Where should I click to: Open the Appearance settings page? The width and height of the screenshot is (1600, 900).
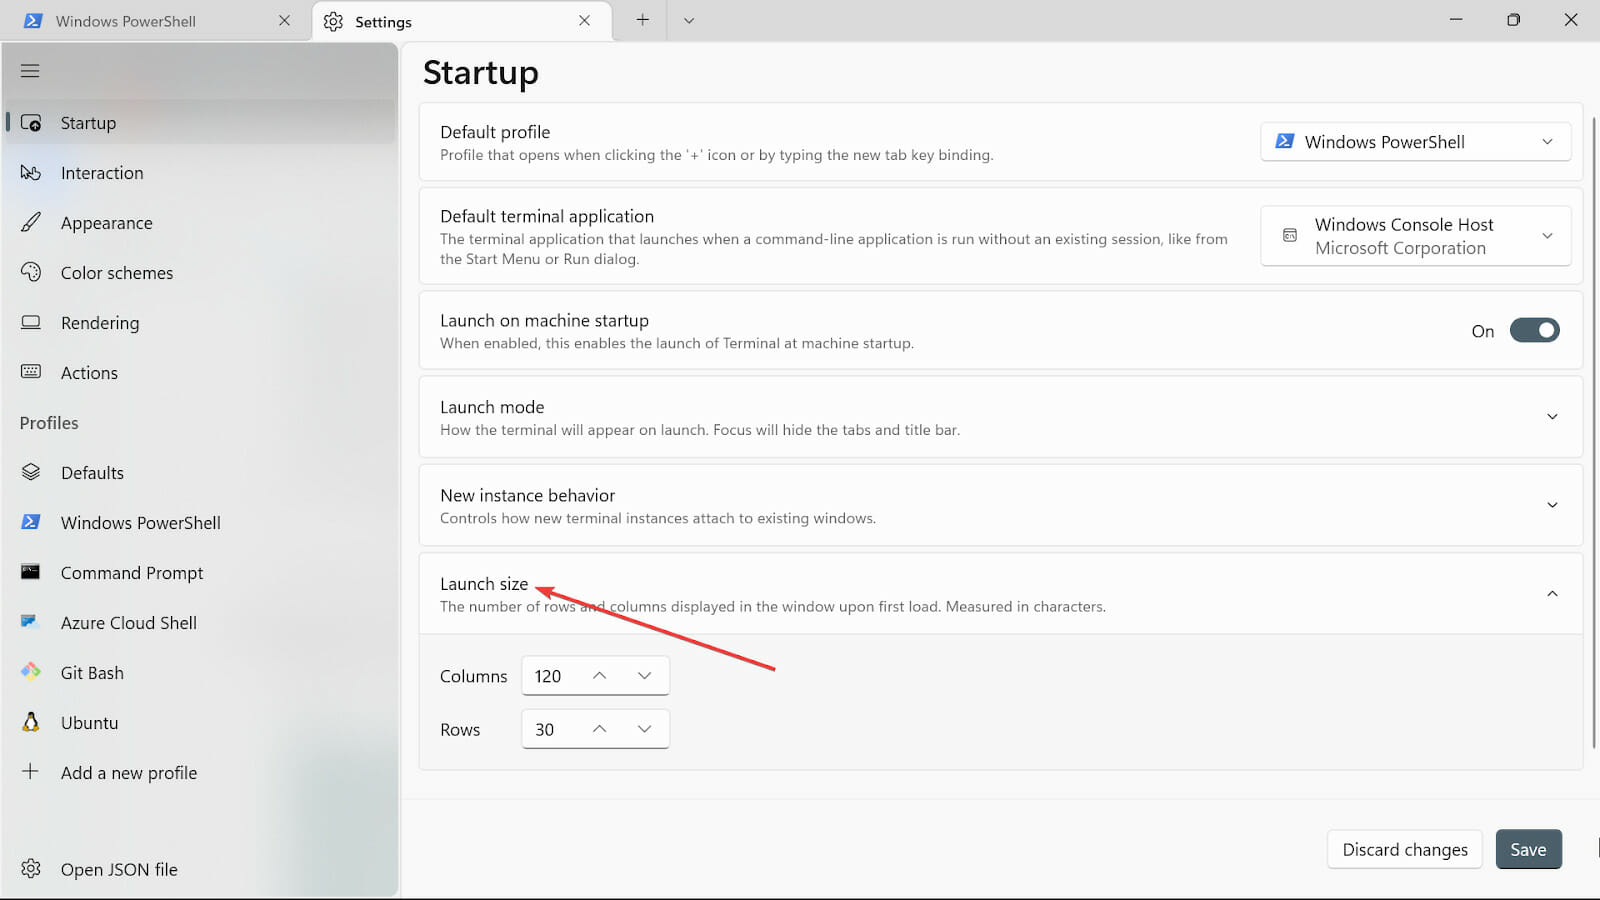(x=200, y=223)
